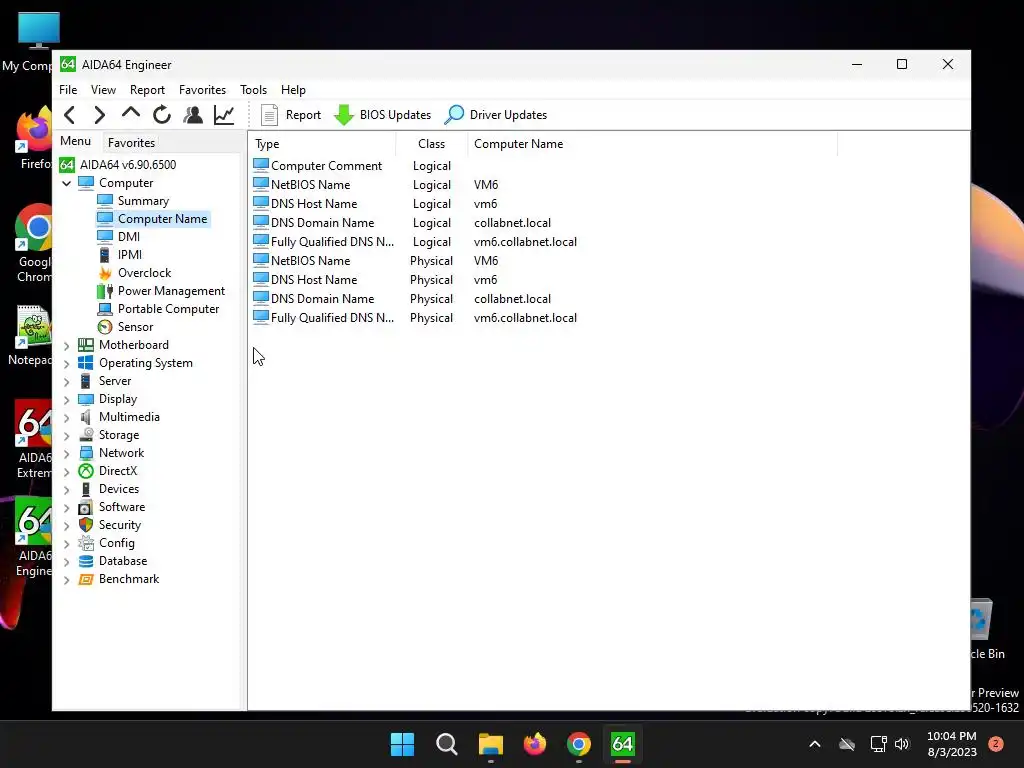Open My Computer desktop icon
The image size is (1024, 768).
click(38, 42)
